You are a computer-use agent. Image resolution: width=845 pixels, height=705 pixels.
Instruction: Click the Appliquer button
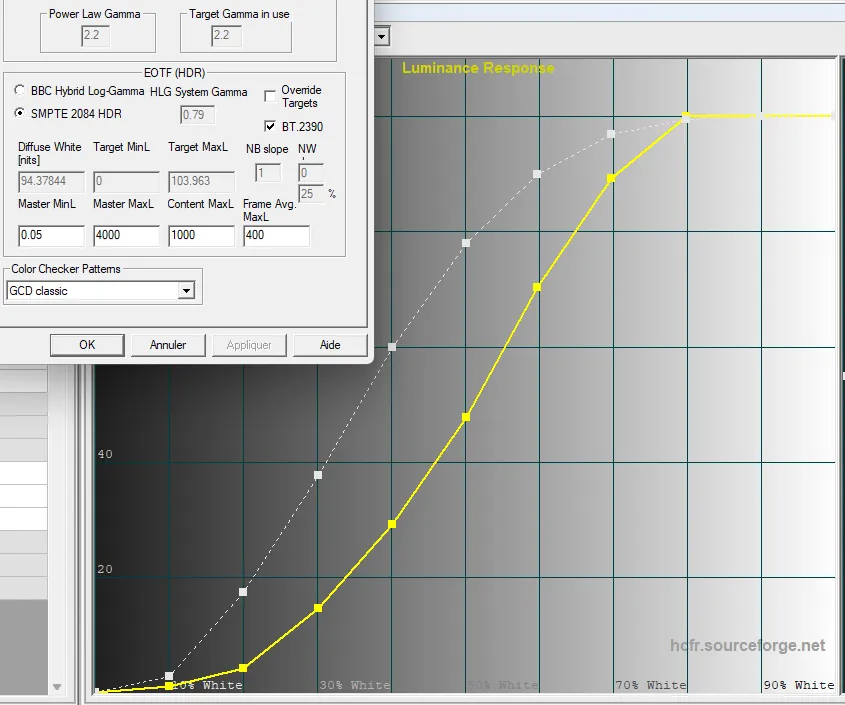click(x=249, y=345)
